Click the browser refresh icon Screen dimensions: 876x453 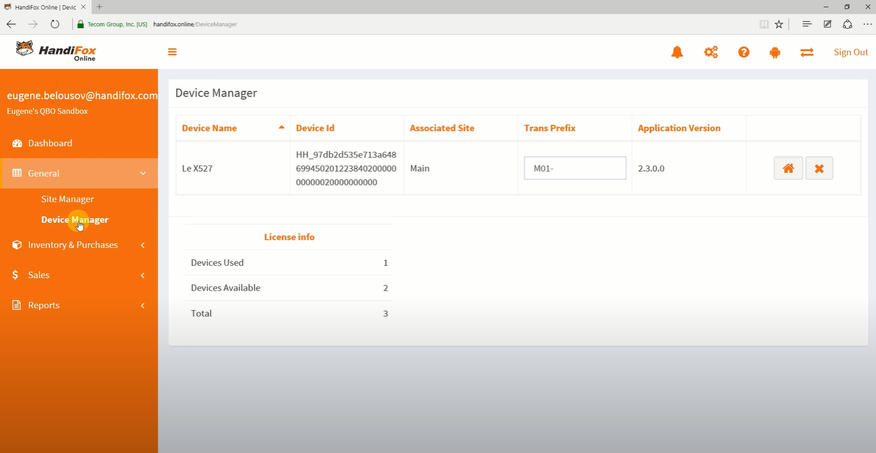point(55,24)
